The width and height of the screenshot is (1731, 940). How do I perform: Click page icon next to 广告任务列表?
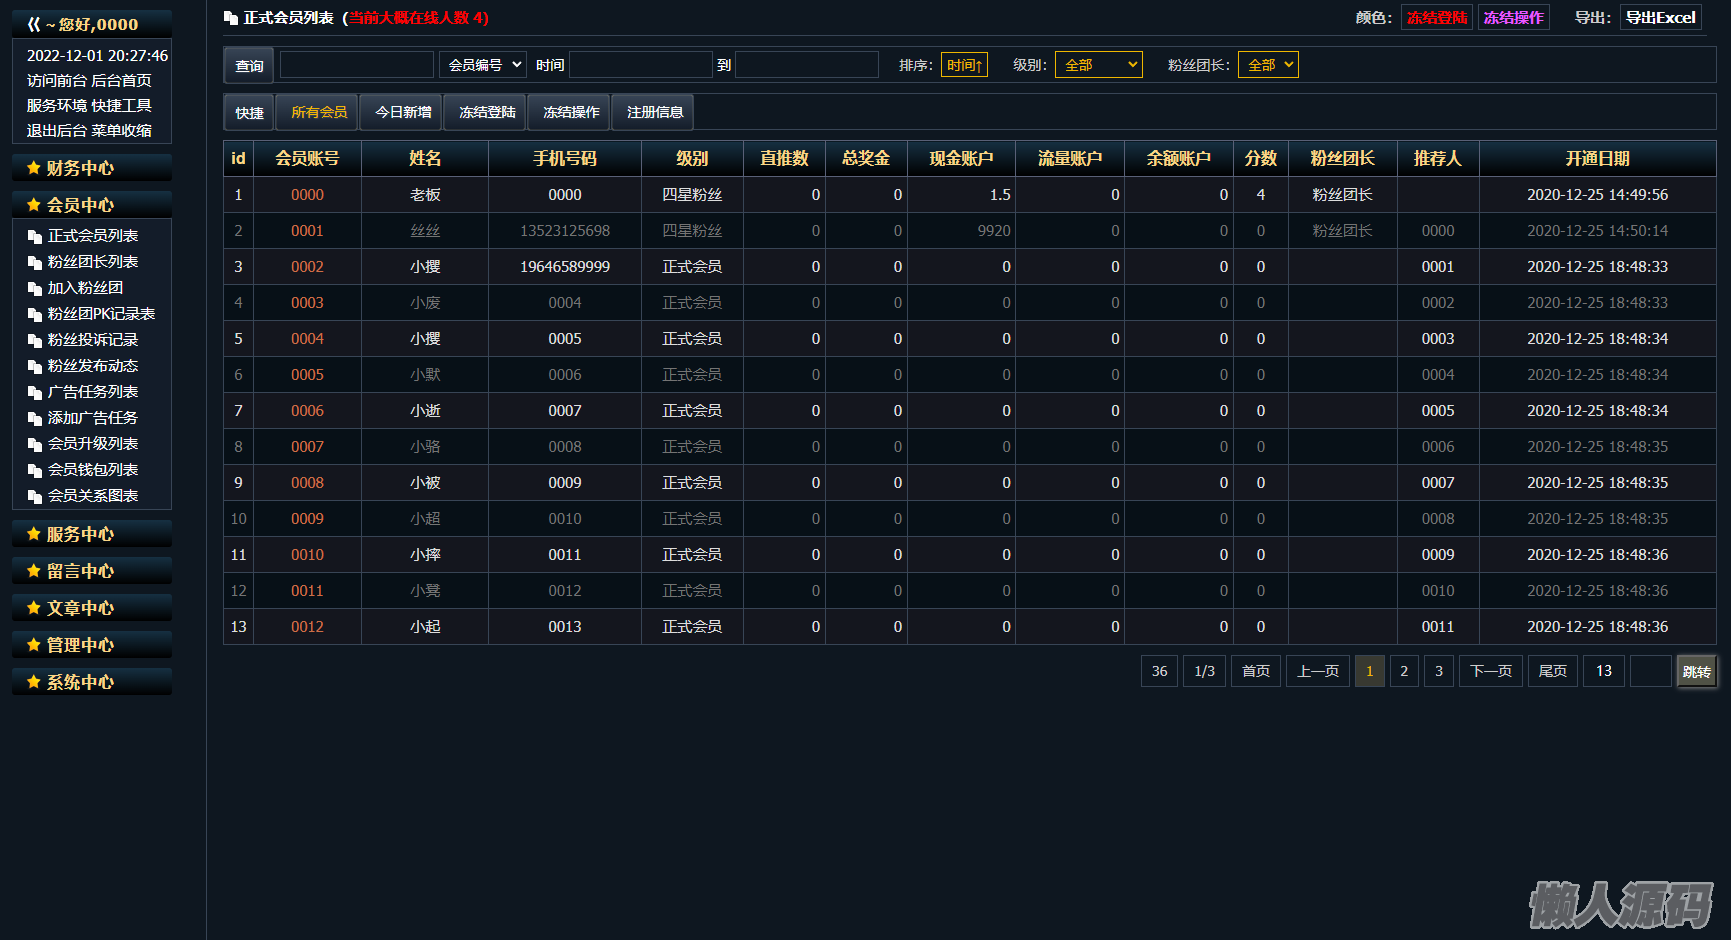tap(35, 393)
